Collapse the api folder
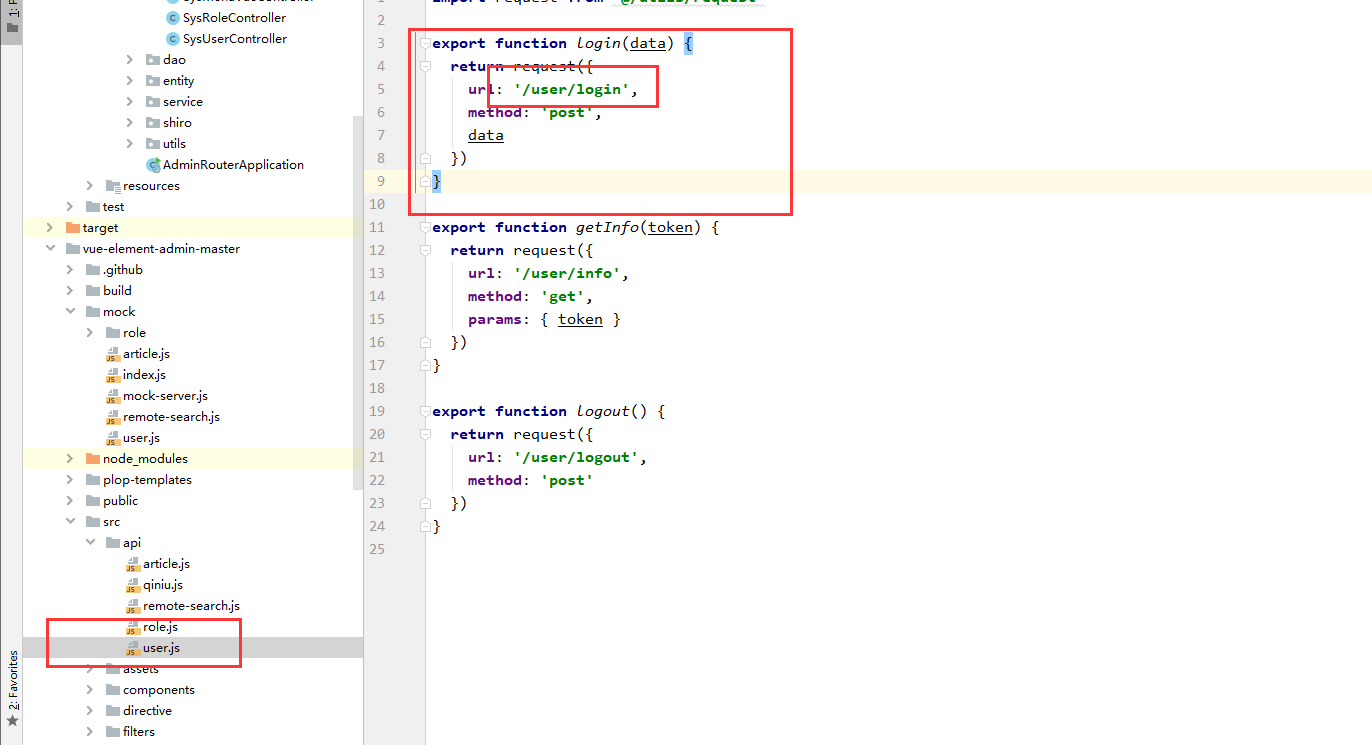 tap(90, 543)
